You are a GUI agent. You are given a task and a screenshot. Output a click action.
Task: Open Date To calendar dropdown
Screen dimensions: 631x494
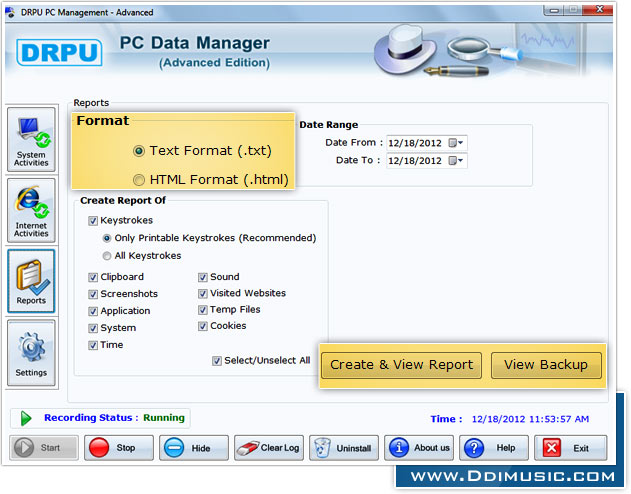(x=457, y=161)
